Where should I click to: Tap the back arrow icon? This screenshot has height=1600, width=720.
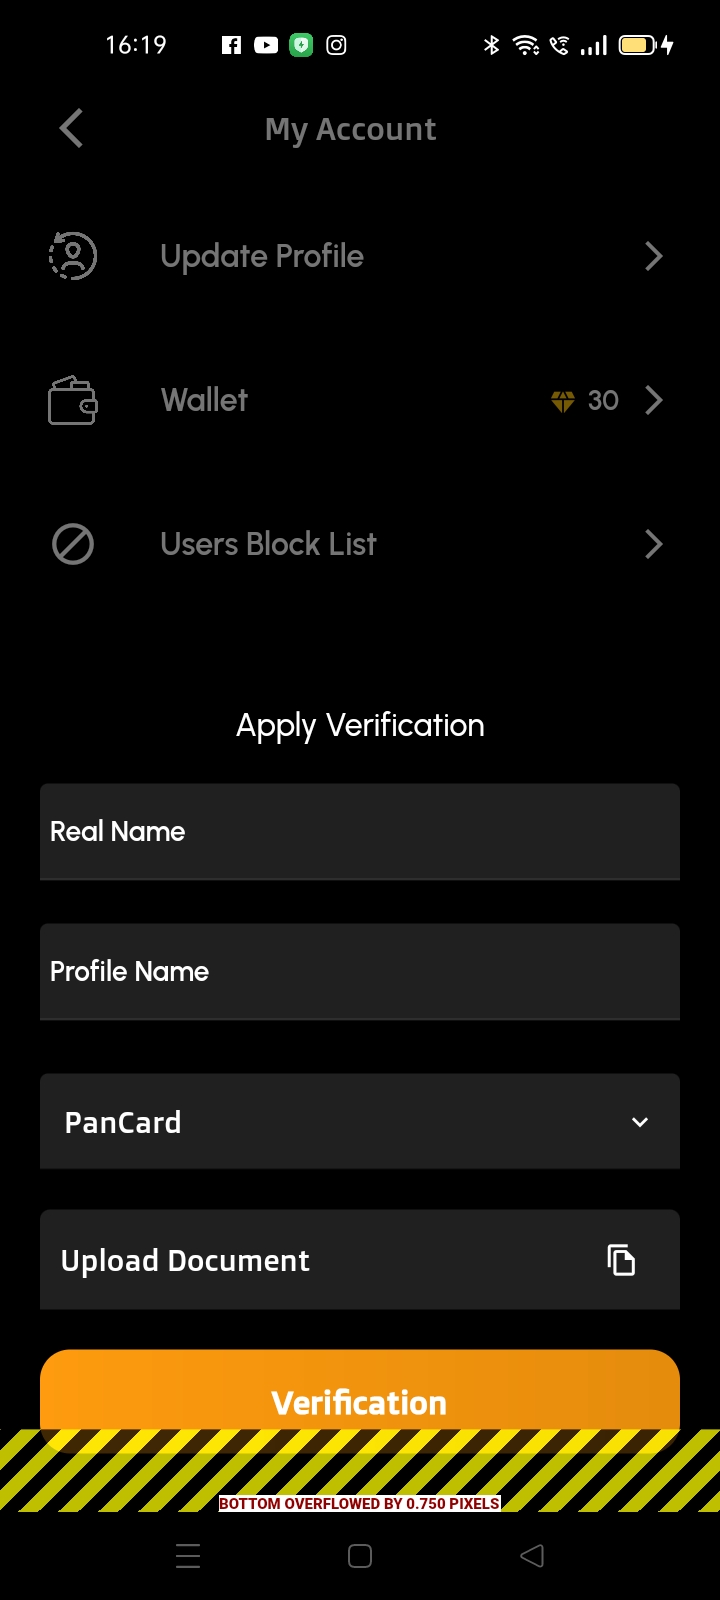(x=71, y=129)
